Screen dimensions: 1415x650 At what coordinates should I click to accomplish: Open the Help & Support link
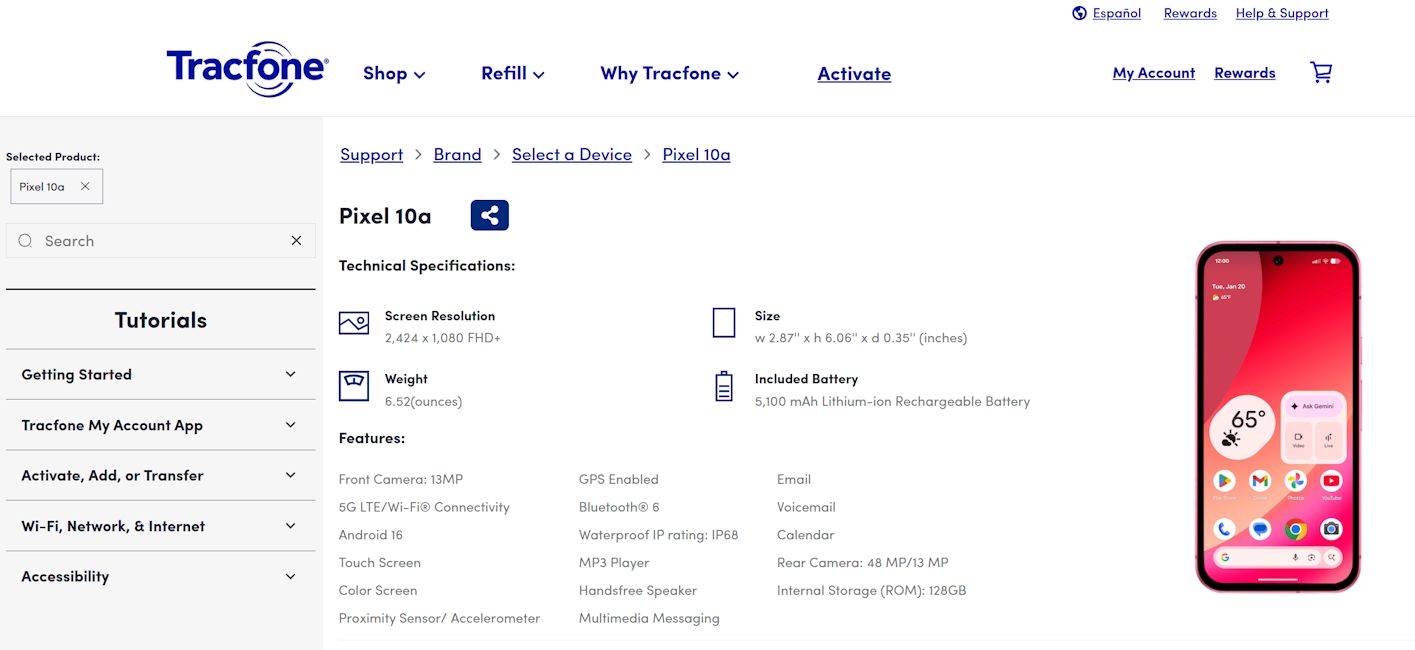1282,13
